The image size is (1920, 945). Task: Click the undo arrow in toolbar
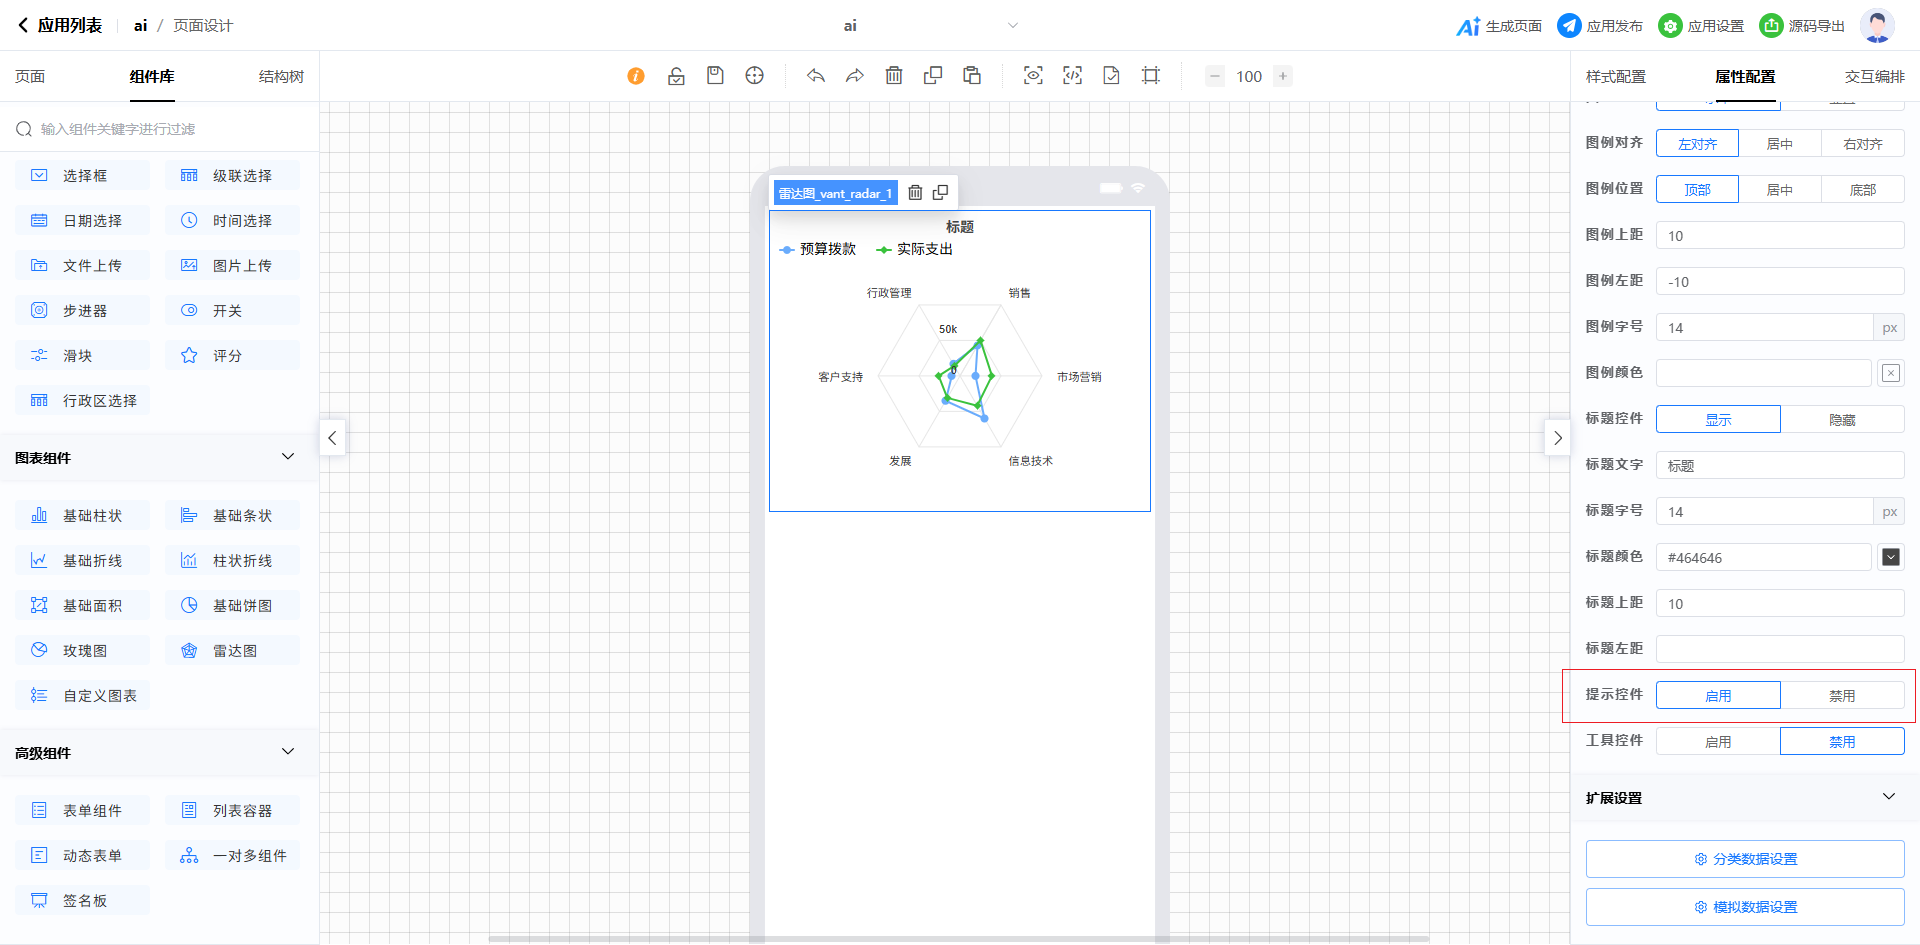(x=816, y=76)
